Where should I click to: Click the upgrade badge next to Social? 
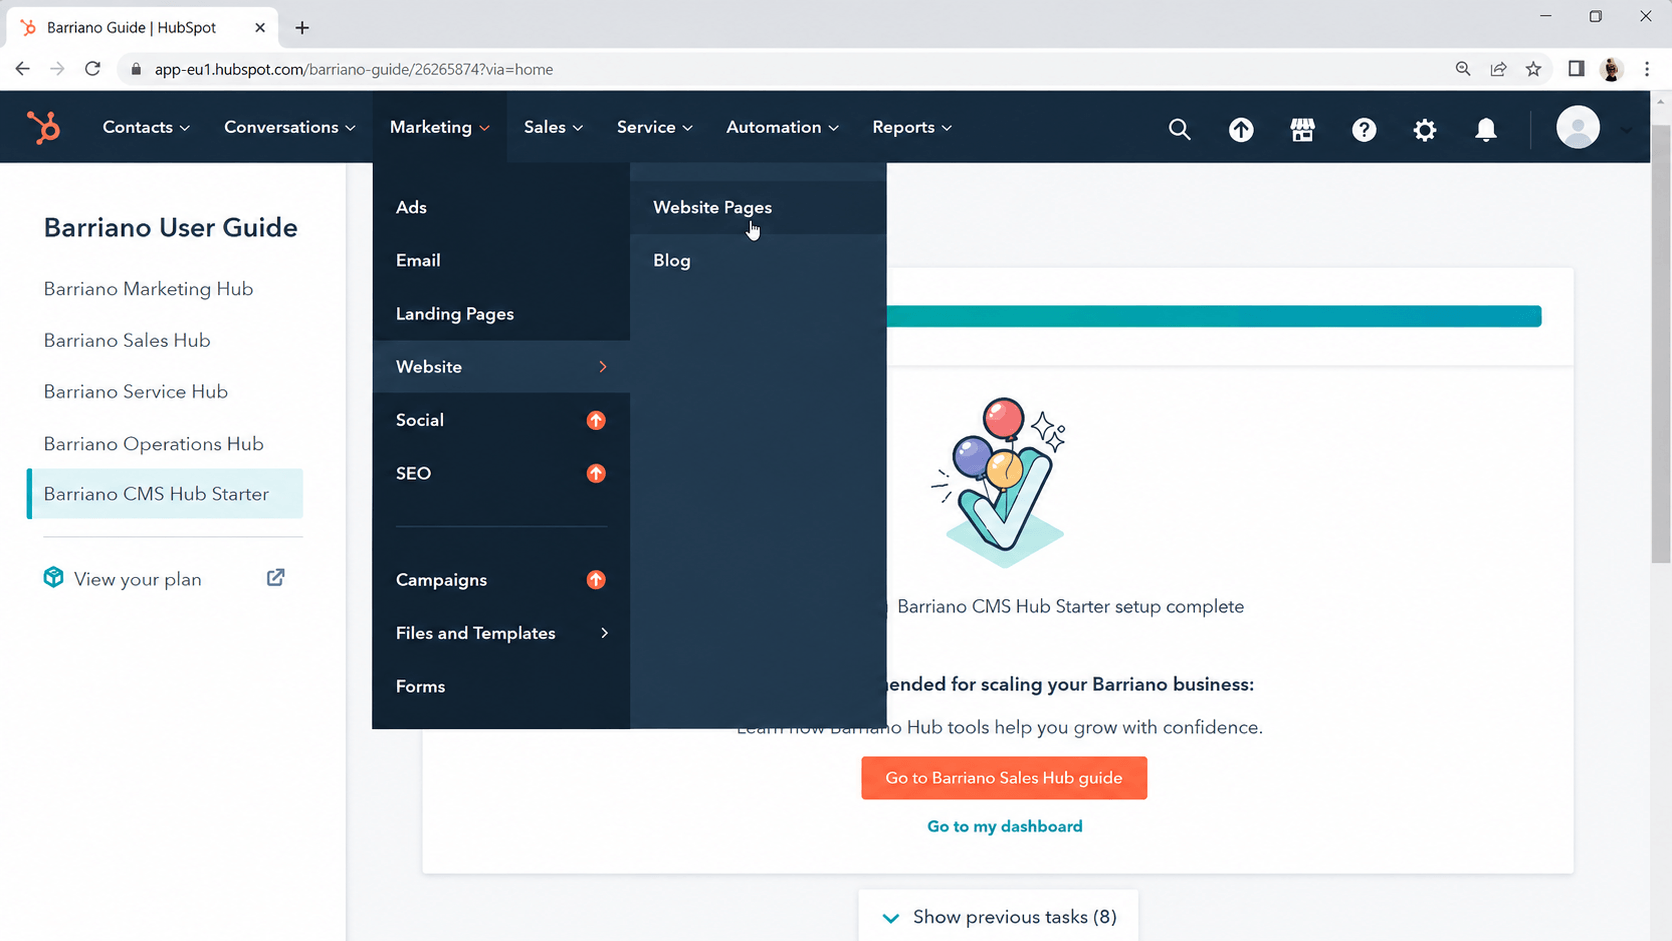[596, 420]
